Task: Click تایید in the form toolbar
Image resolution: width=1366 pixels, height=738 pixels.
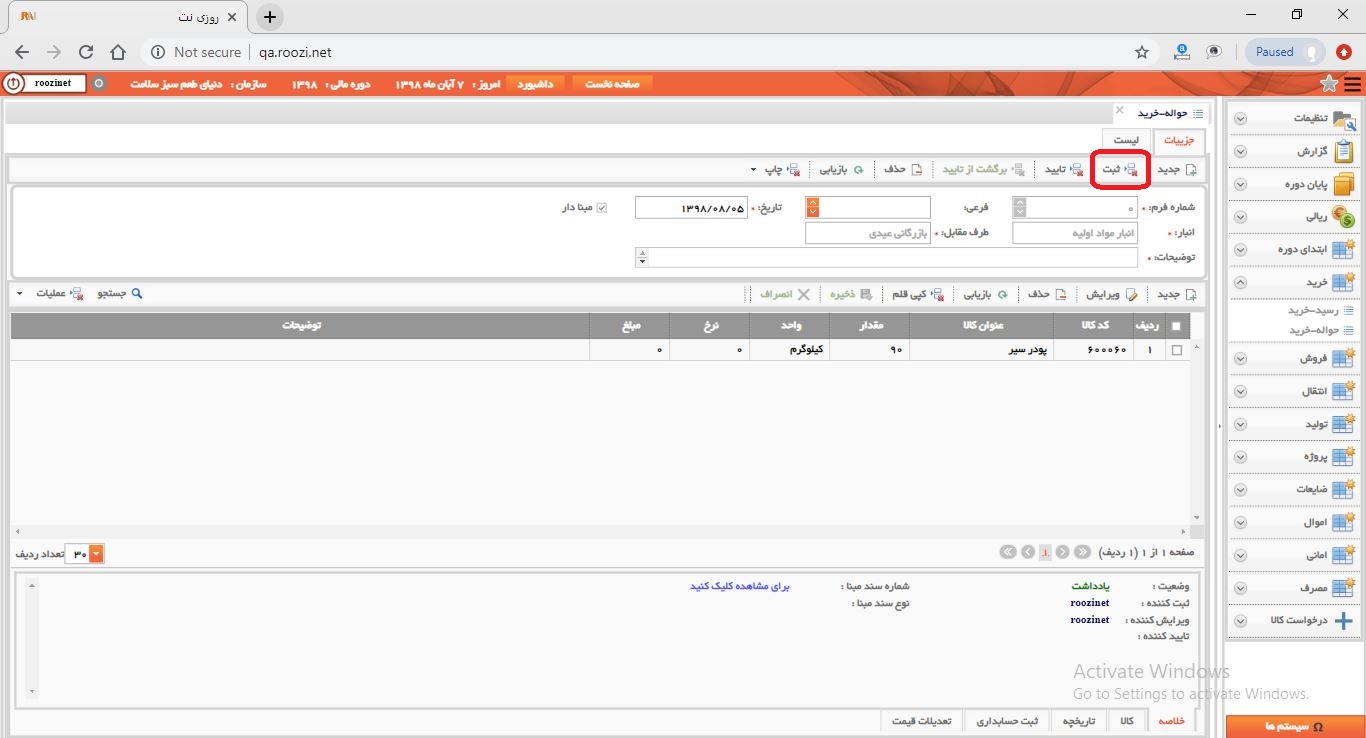Action: (1064, 169)
